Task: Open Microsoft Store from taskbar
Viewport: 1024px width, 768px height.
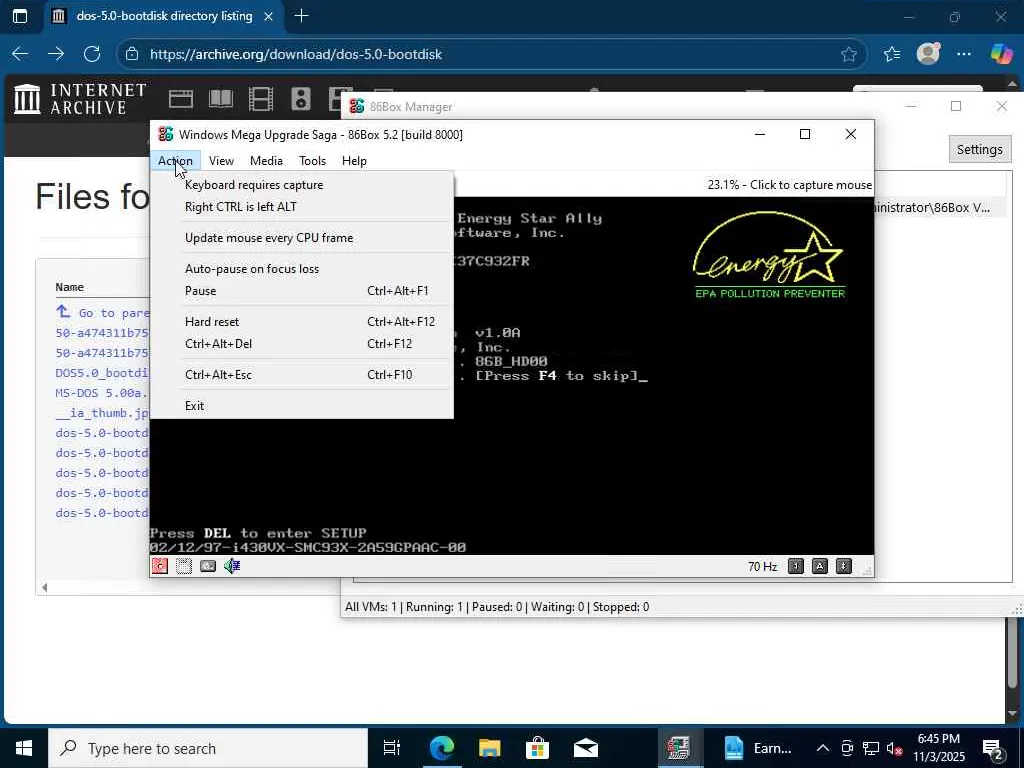Action: tap(537, 748)
